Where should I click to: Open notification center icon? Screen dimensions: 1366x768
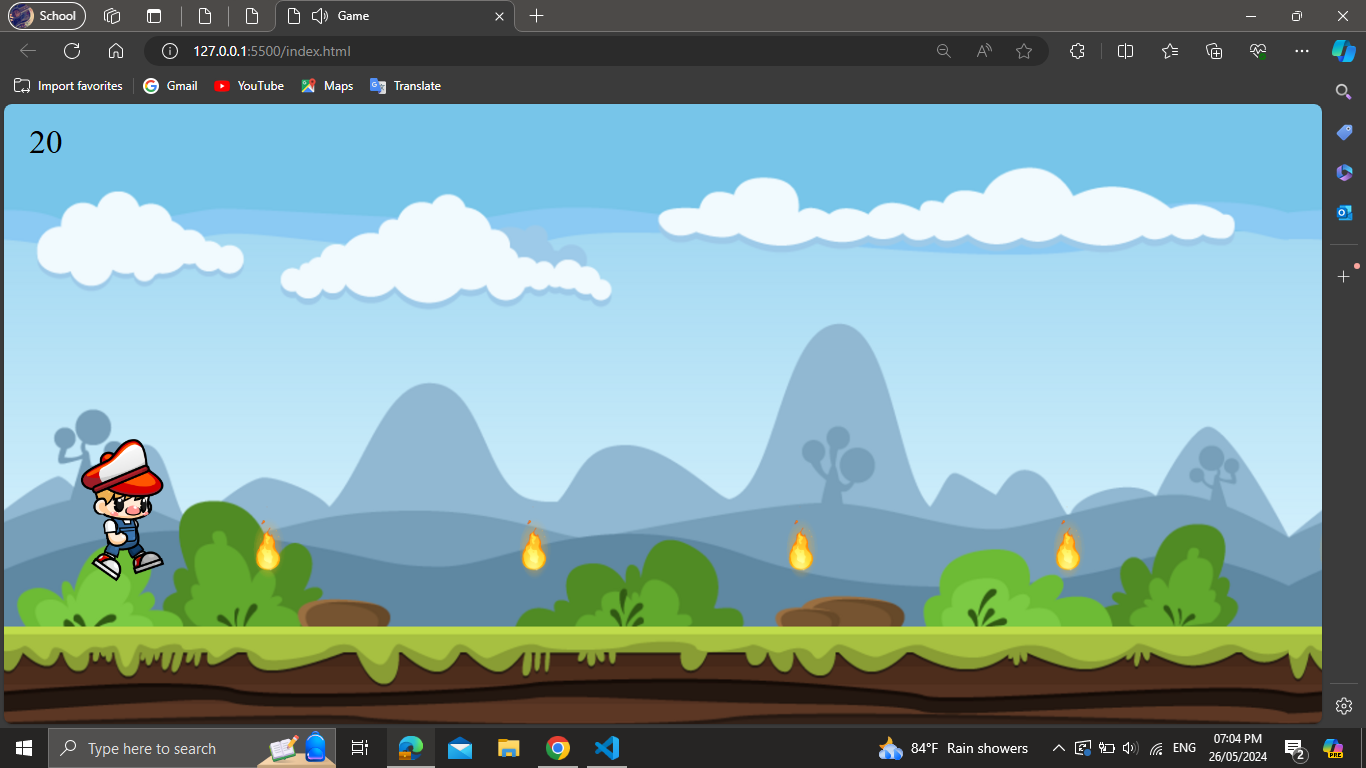tap(1296, 748)
